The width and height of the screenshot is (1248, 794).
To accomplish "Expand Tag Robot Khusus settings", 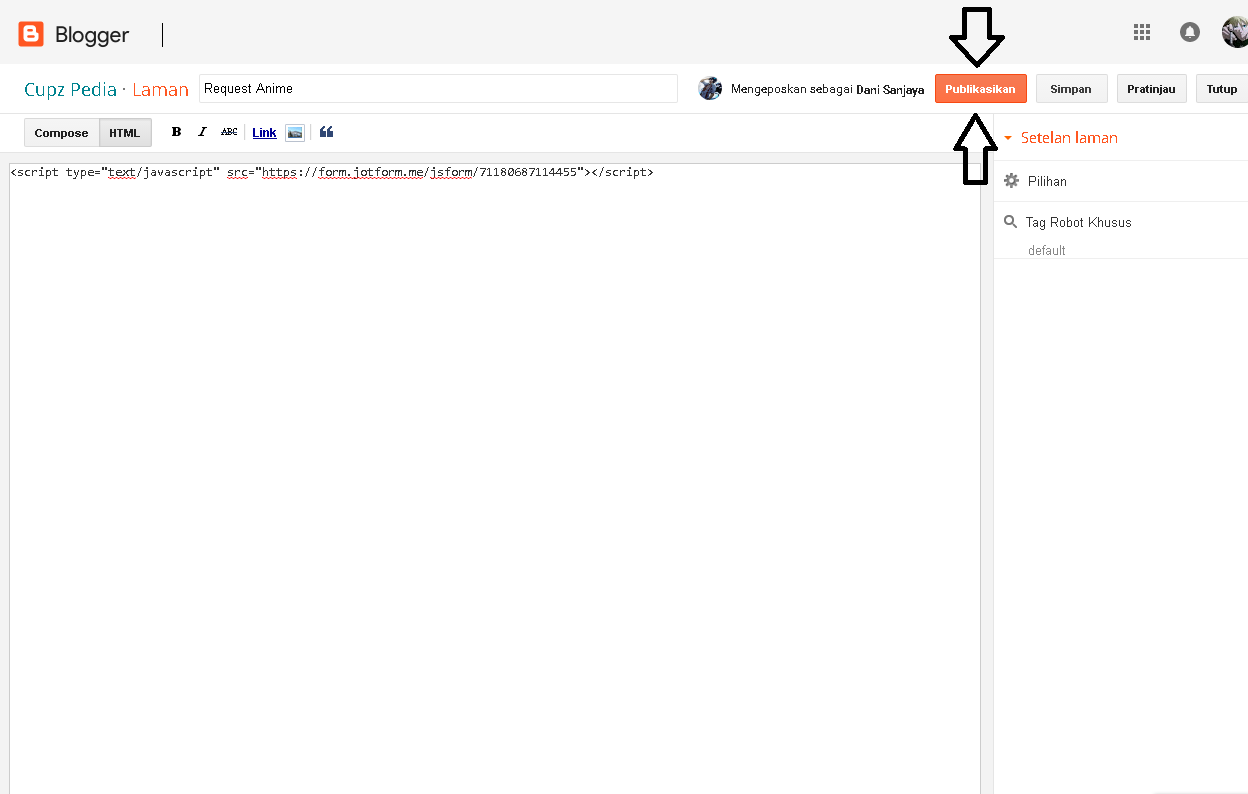I will (x=1078, y=222).
